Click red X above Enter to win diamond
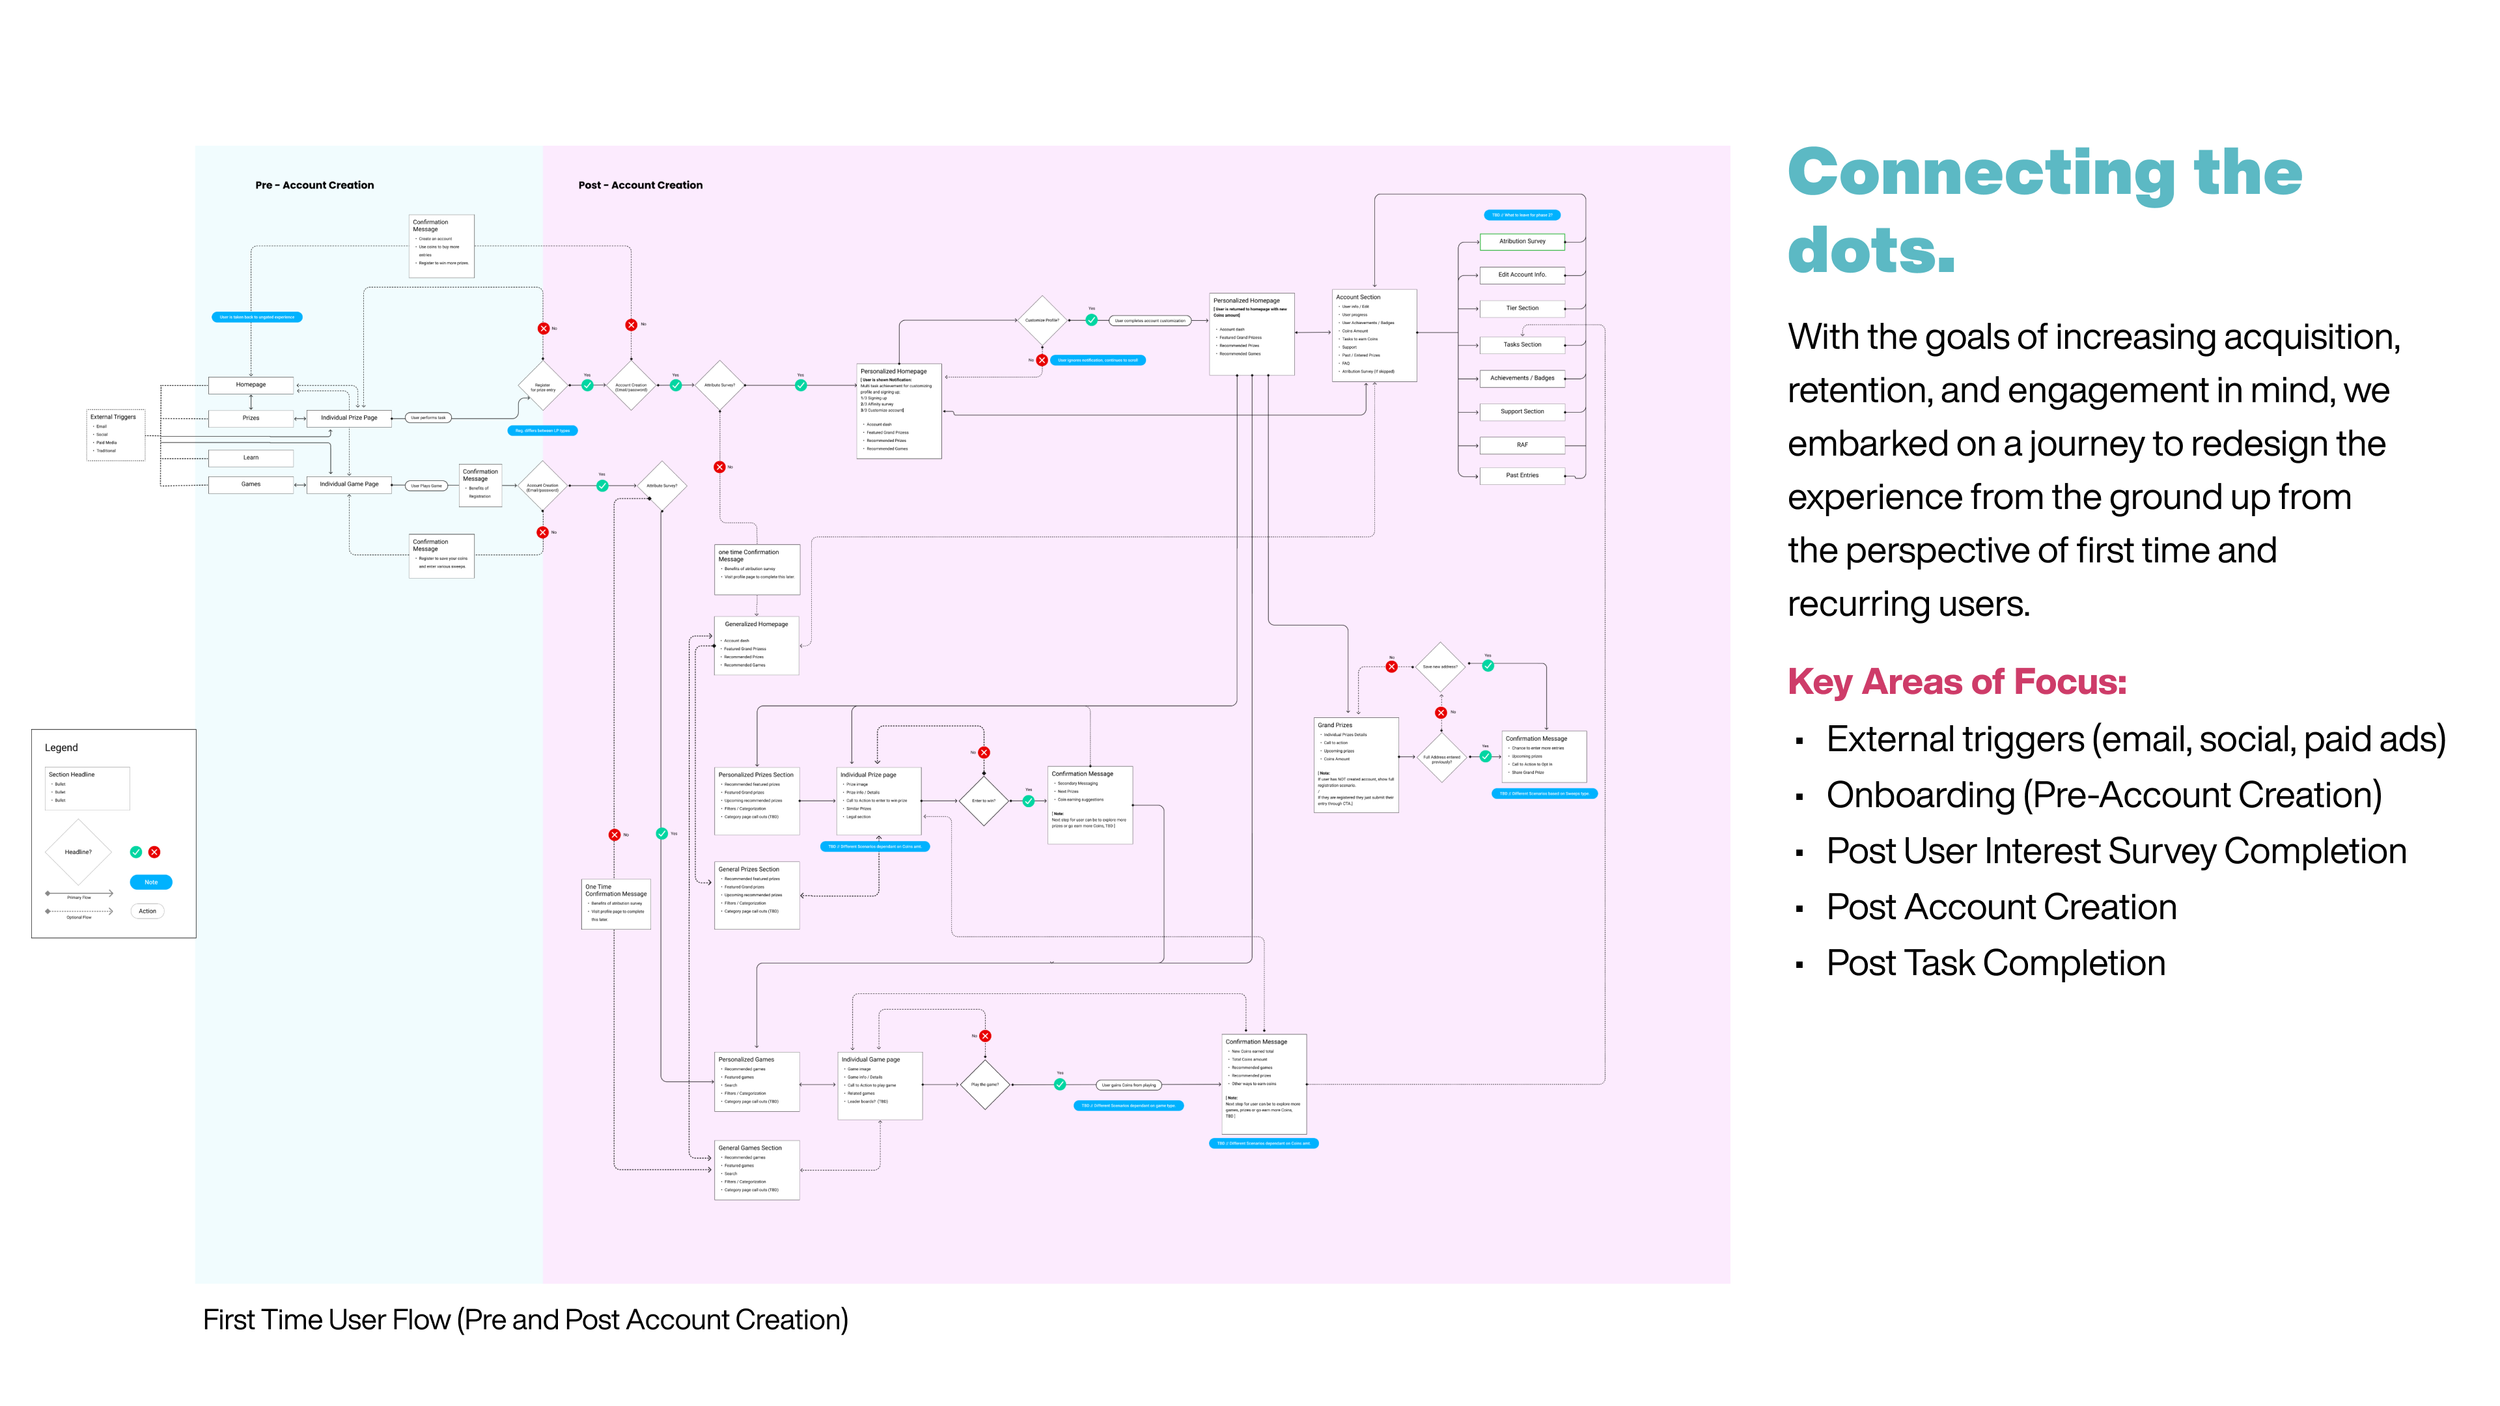The width and height of the screenshot is (2500, 1406). coord(984,752)
